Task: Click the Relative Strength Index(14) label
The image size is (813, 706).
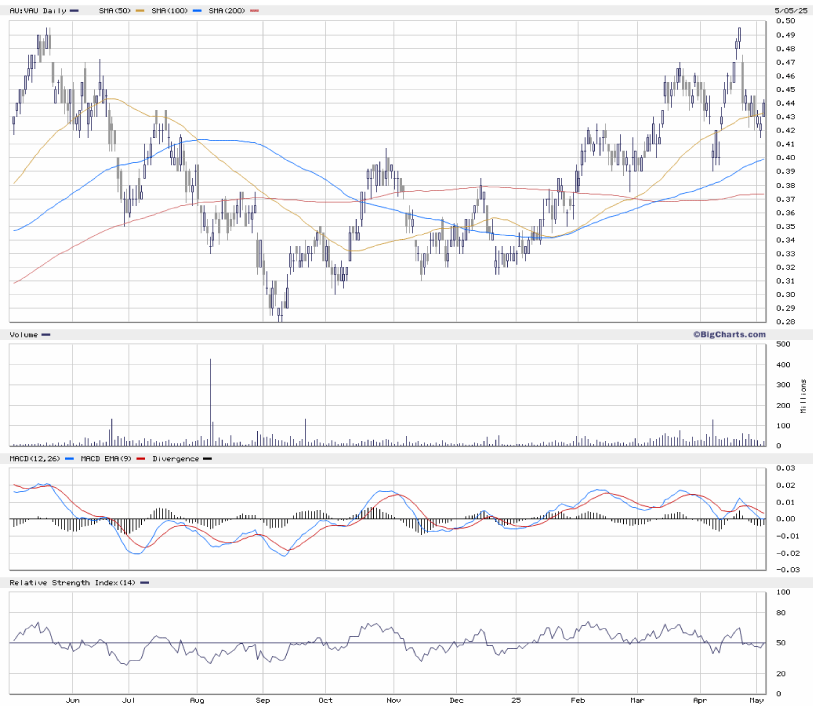Action: 73,582
